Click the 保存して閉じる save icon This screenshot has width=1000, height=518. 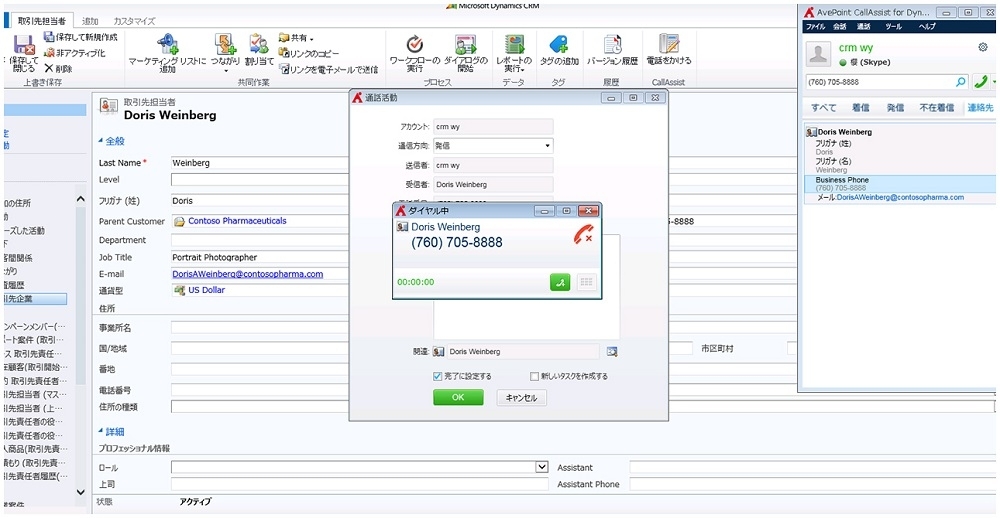24,44
